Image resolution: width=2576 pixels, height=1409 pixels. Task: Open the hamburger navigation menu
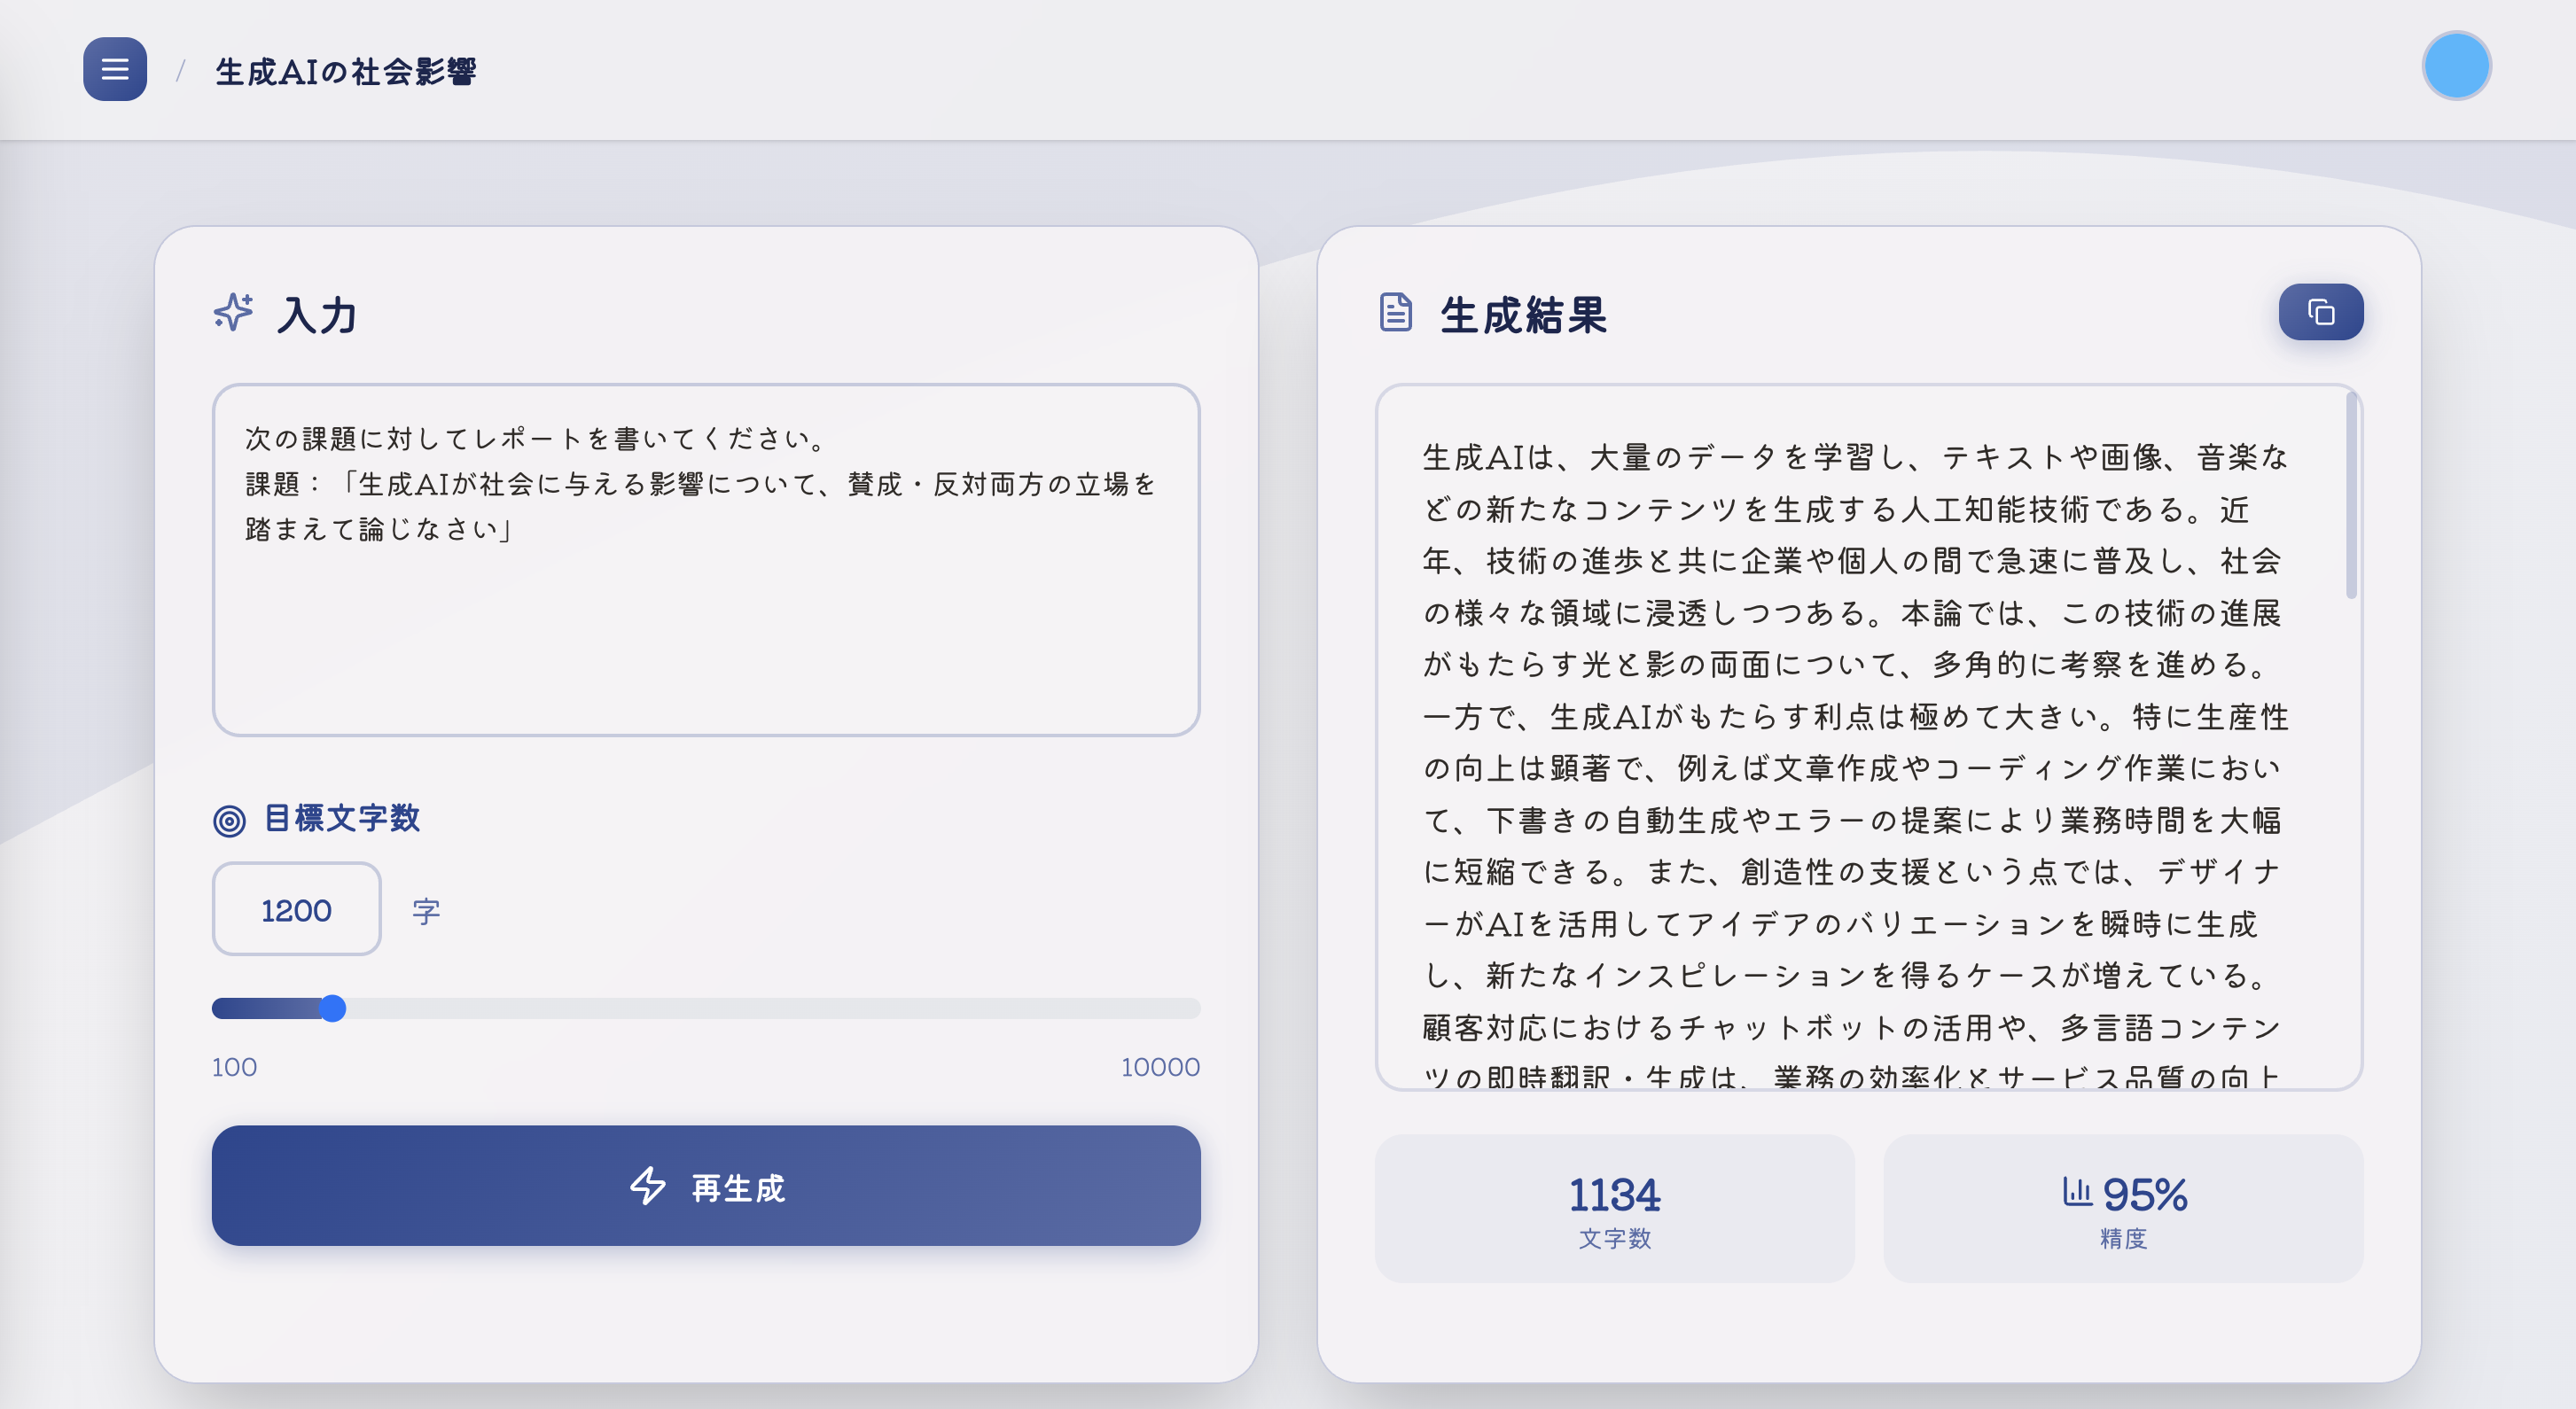[114, 69]
